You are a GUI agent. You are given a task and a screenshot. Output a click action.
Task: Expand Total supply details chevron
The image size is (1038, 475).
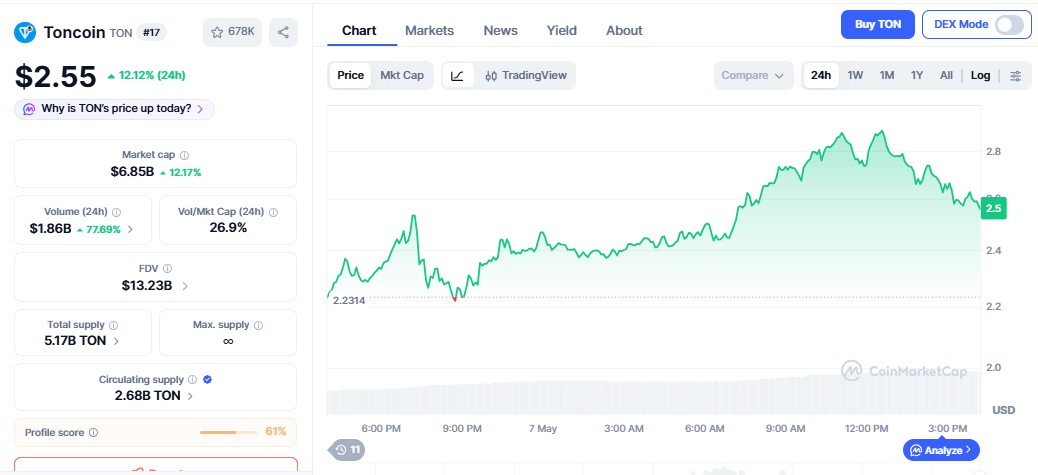117,341
